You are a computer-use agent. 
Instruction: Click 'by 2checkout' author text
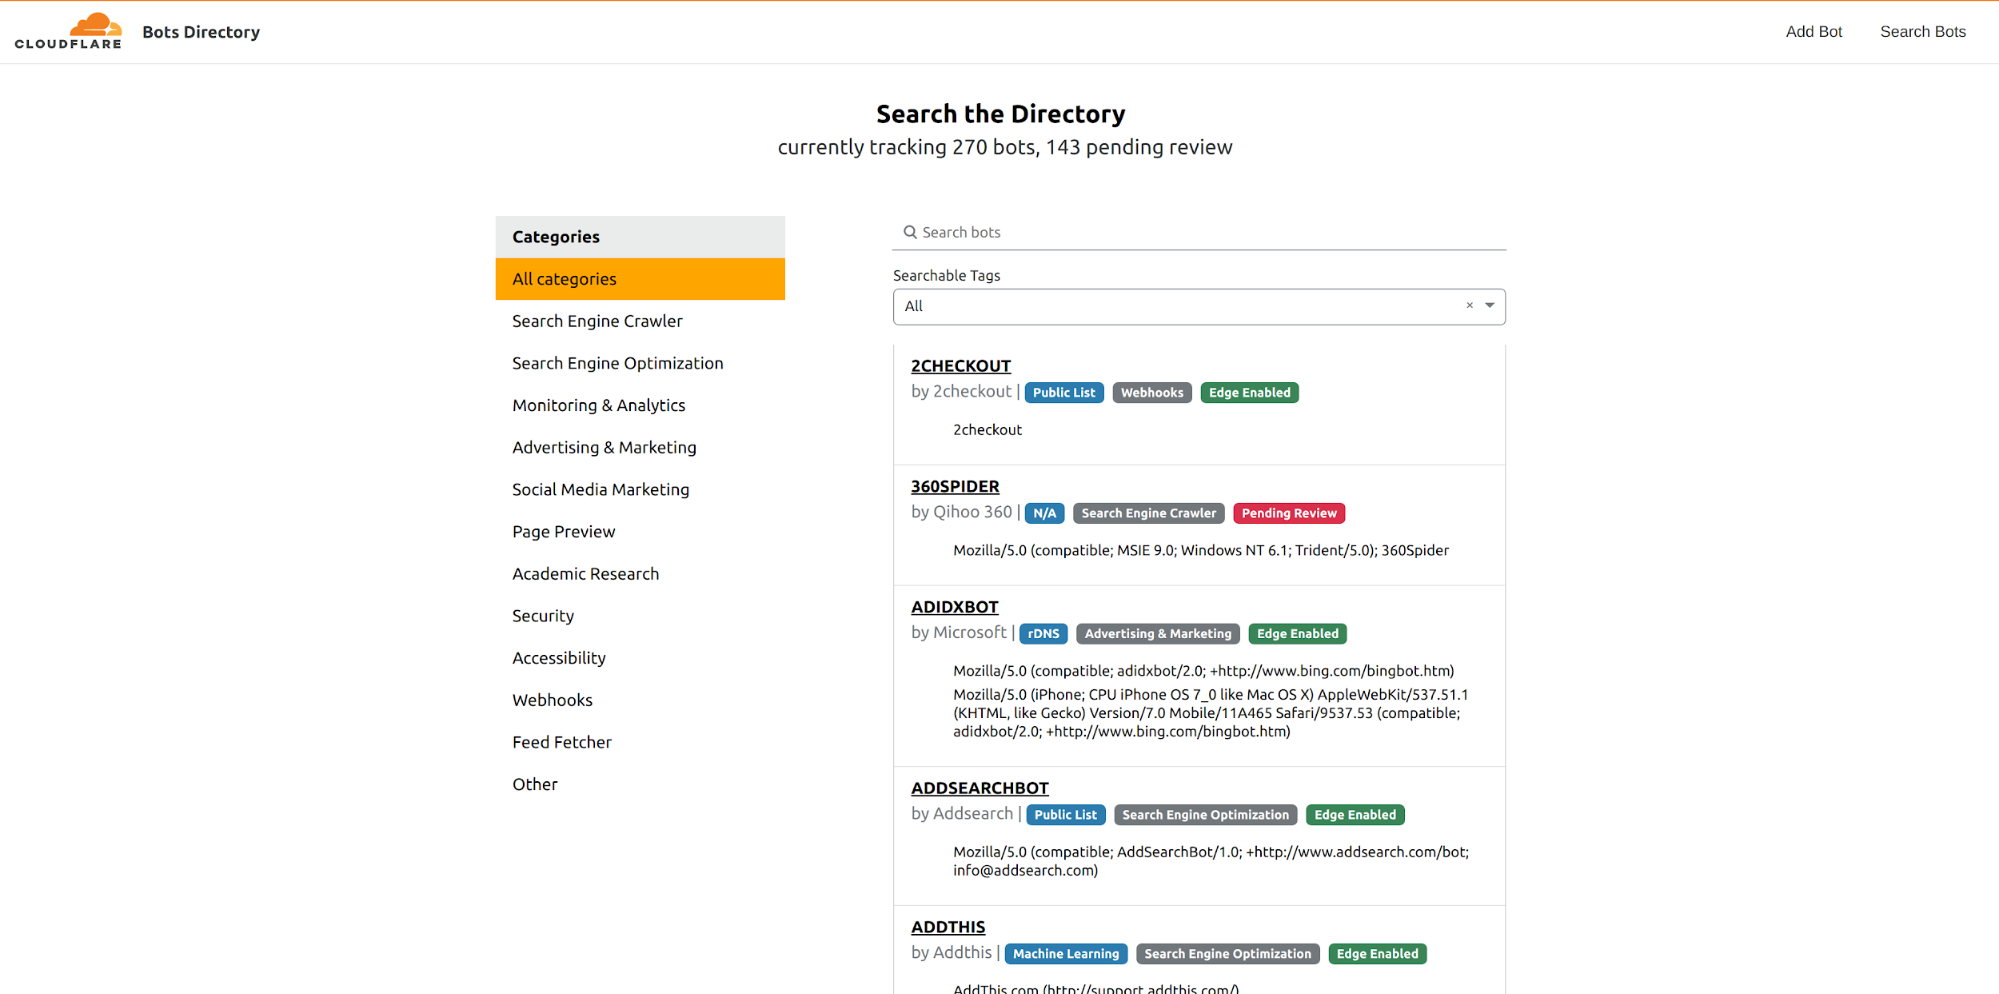pyautogui.click(x=961, y=392)
